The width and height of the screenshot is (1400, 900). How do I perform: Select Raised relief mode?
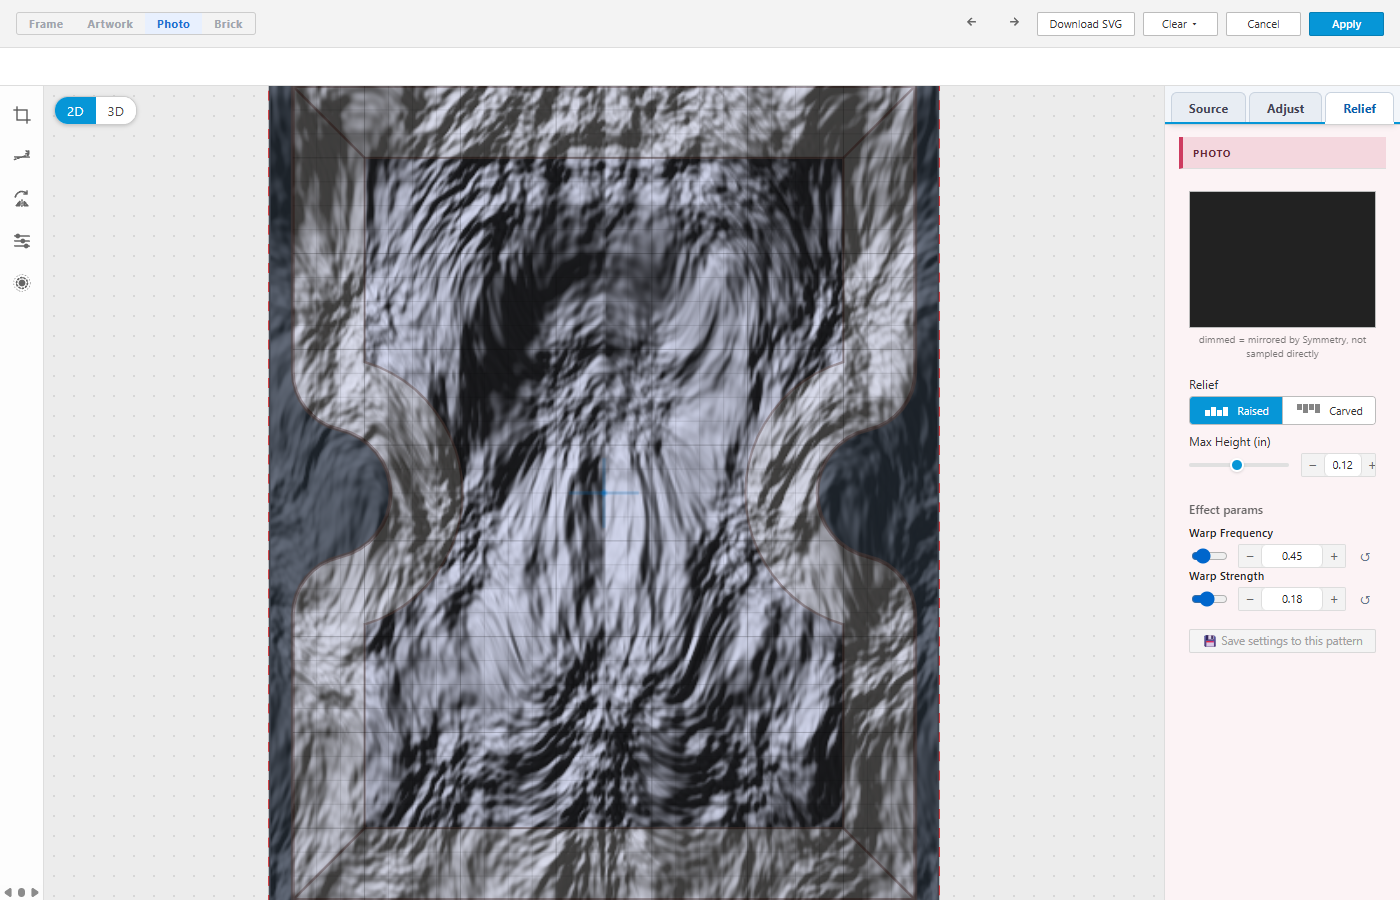(1236, 411)
